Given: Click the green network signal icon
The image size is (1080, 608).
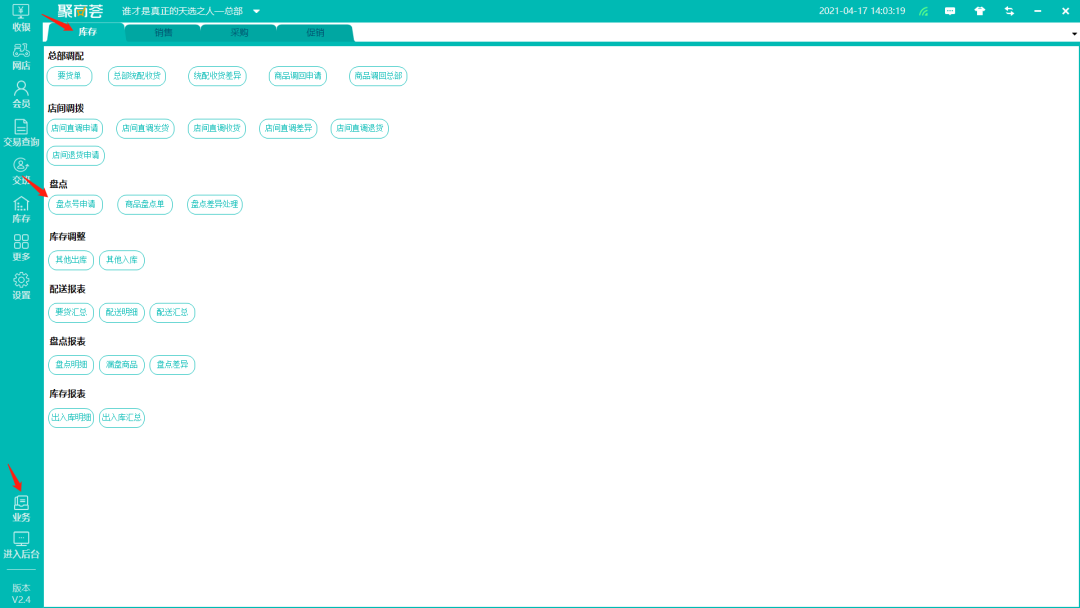Looking at the screenshot, I should tap(923, 11).
